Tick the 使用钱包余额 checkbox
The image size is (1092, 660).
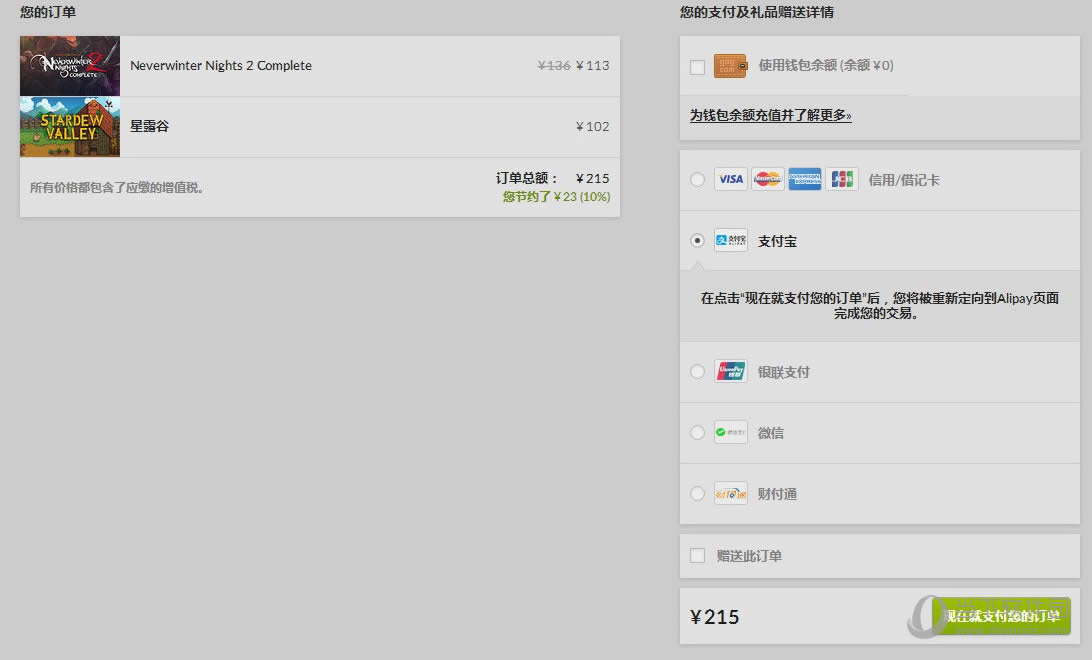697,67
